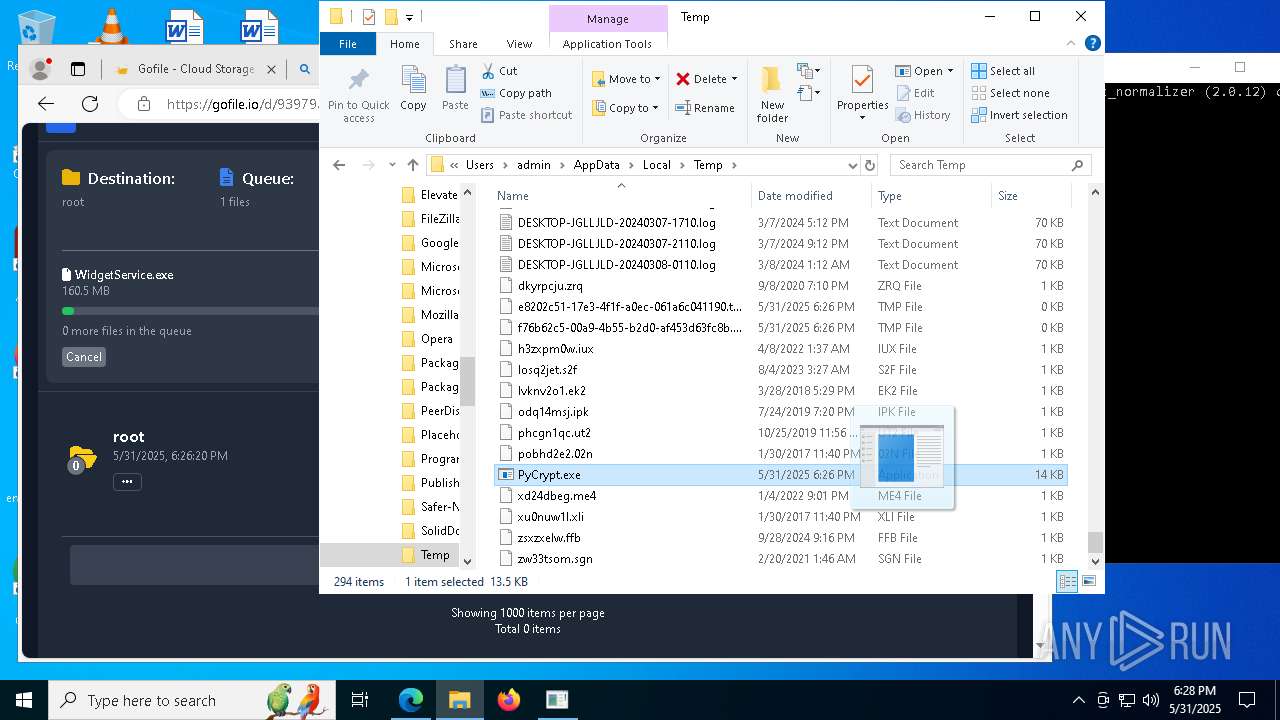1280x720 pixels.
Task: Select DESKTOP-JGLLJLD-20240308-0110.log file
Action: pos(781,265)
